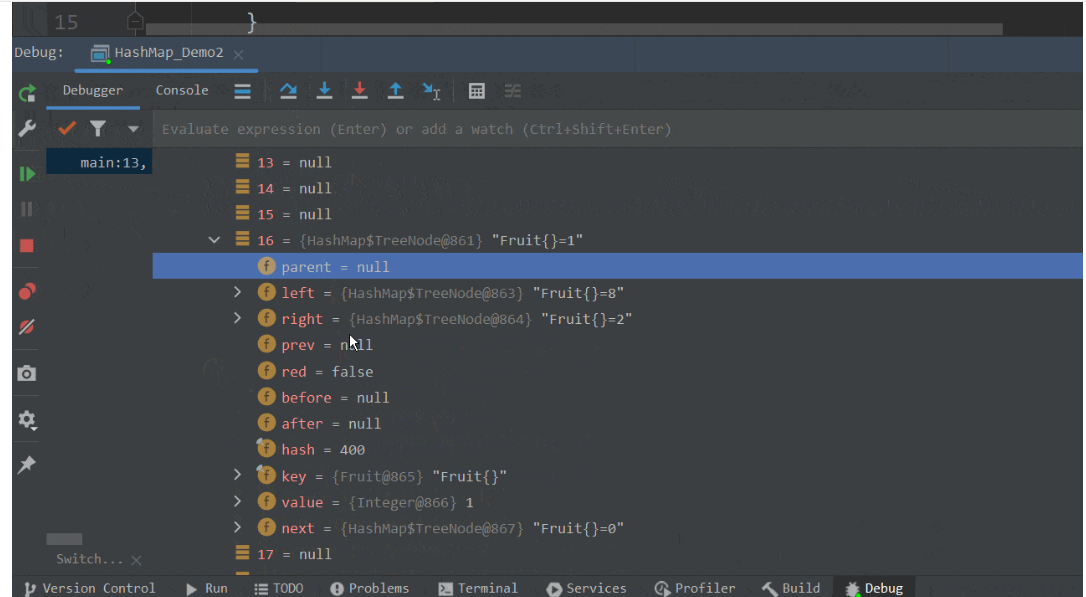Click the editor horizontal scrollbar
Viewport: 1086px width, 597px height.
pos(574,29)
